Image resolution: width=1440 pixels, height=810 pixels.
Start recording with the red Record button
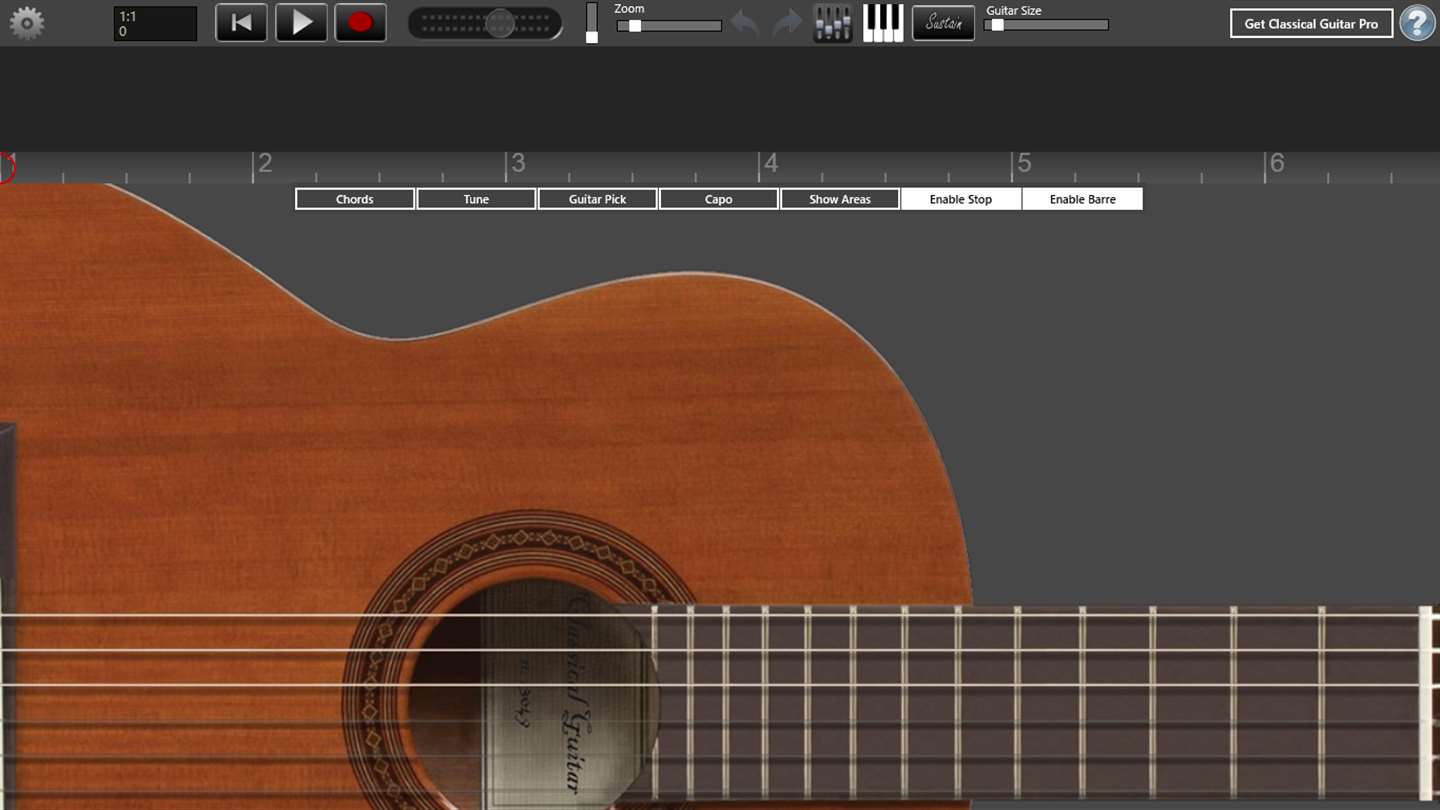tap(361, 23)
